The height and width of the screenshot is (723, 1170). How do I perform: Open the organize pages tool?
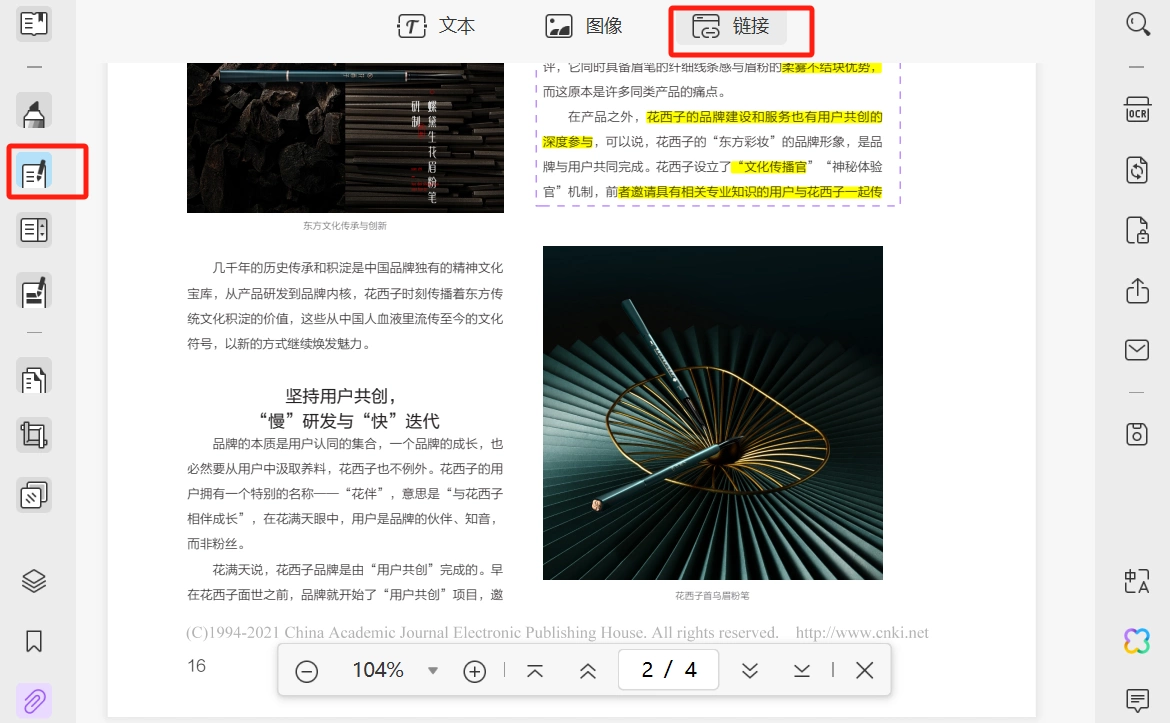point(34,378)
